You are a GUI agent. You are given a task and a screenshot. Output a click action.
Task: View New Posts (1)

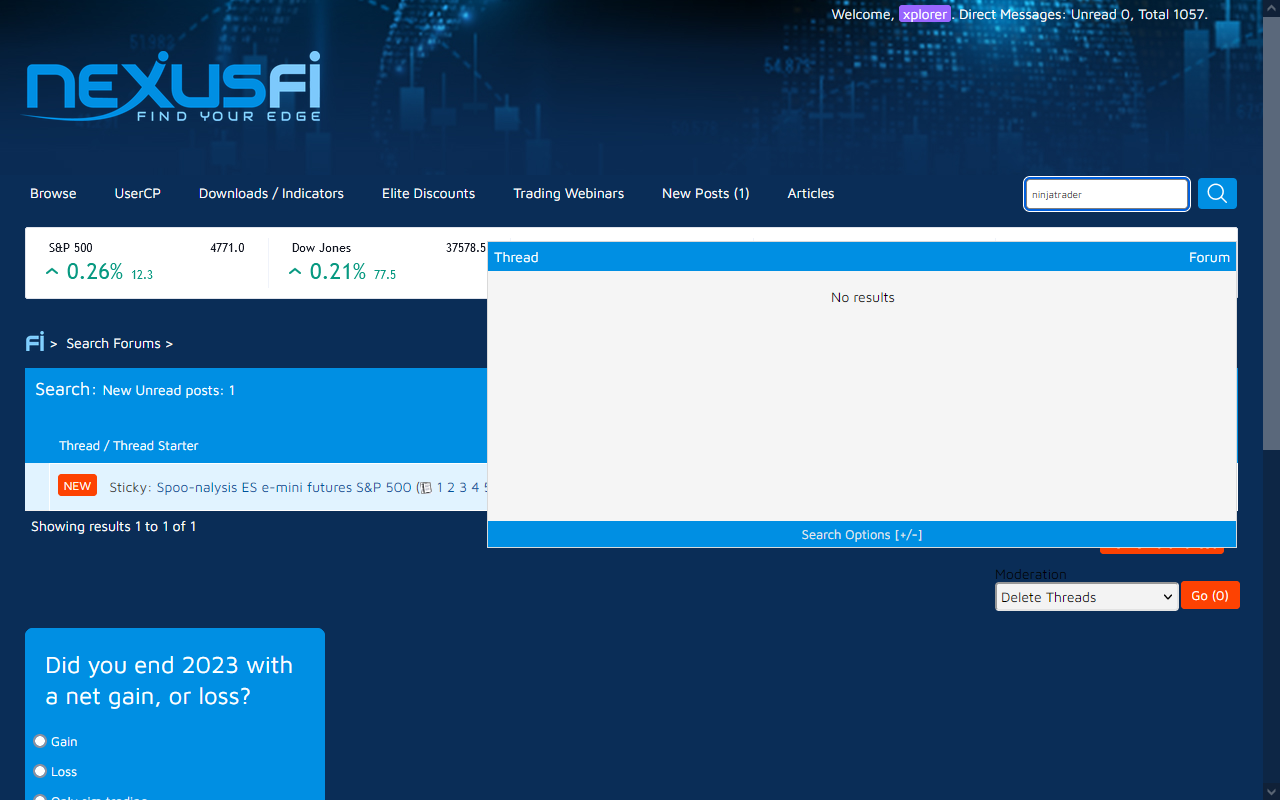coord(706,193)
